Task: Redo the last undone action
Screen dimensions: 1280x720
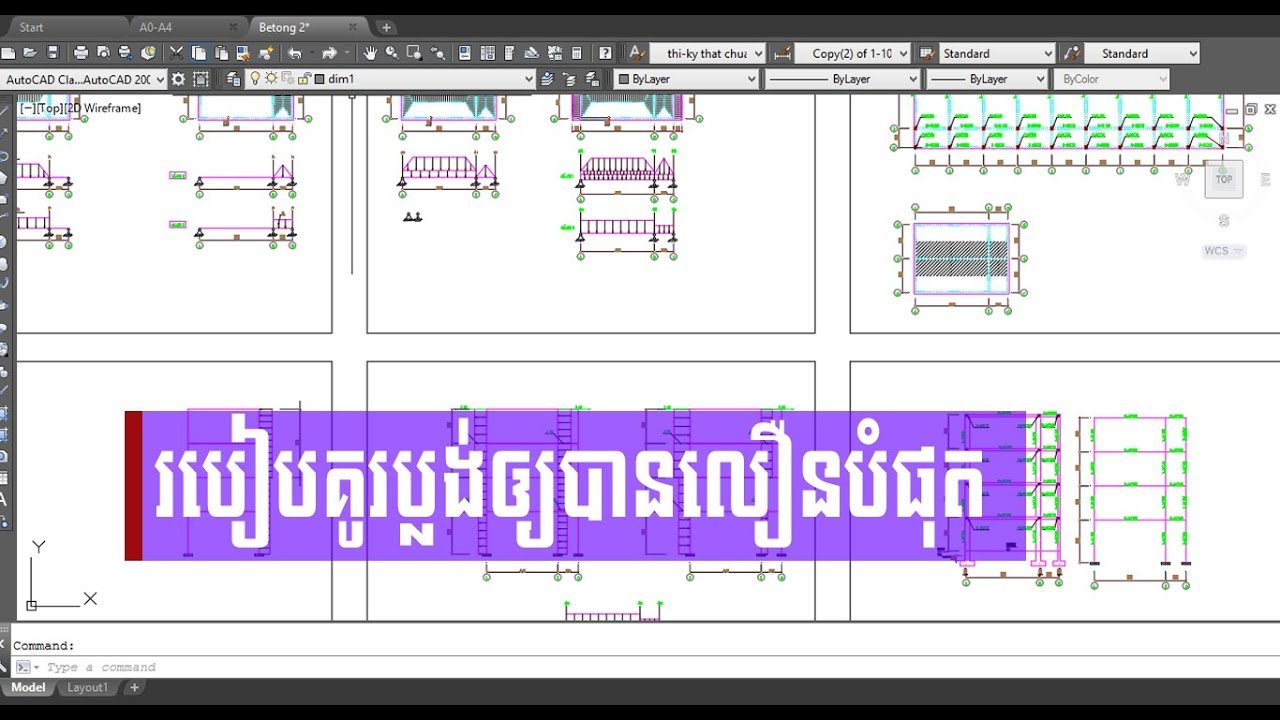Action: [329, 53]
